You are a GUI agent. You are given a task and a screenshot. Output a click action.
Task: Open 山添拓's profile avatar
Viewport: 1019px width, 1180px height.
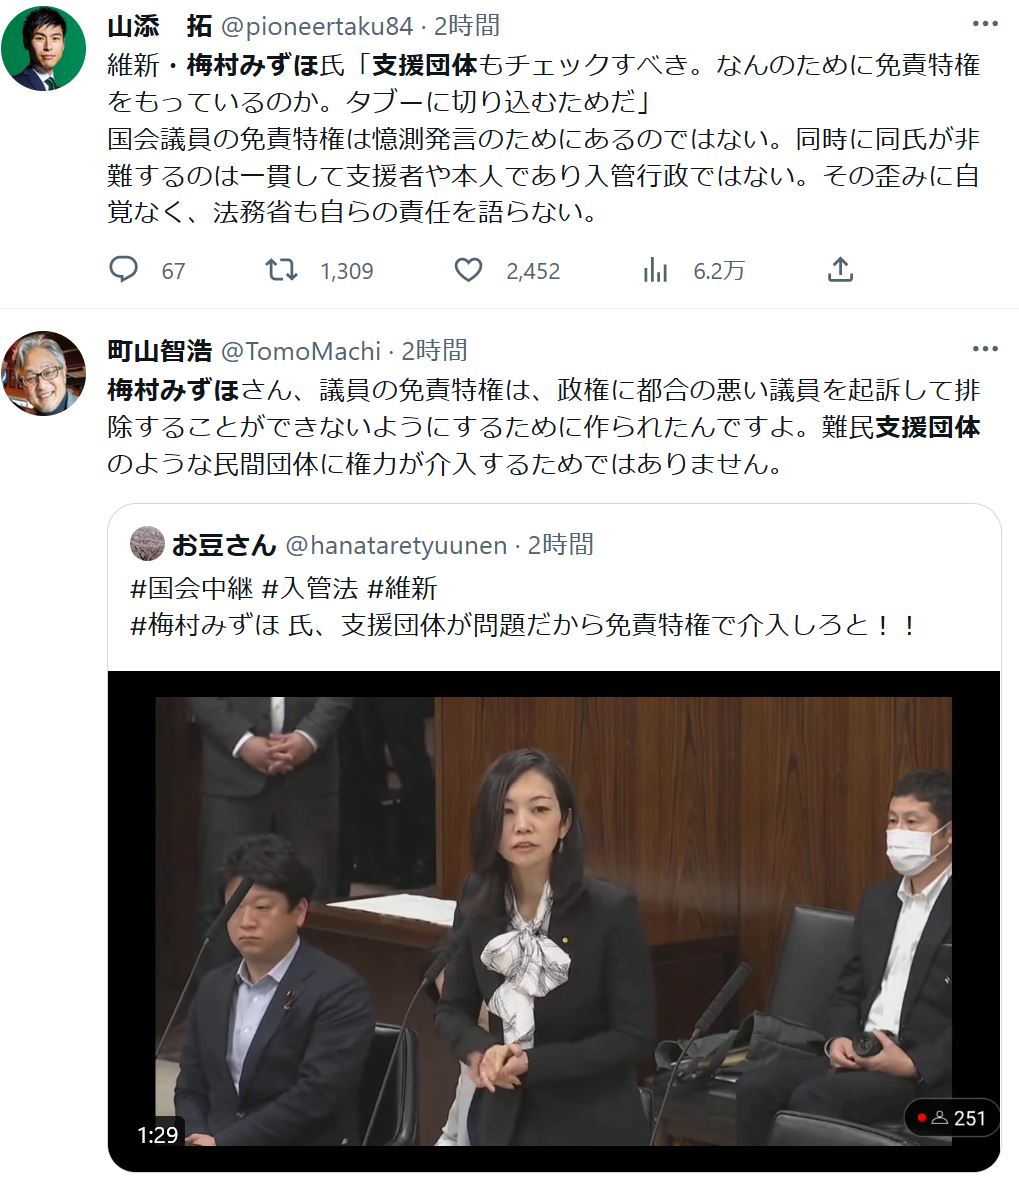(44, 48)
